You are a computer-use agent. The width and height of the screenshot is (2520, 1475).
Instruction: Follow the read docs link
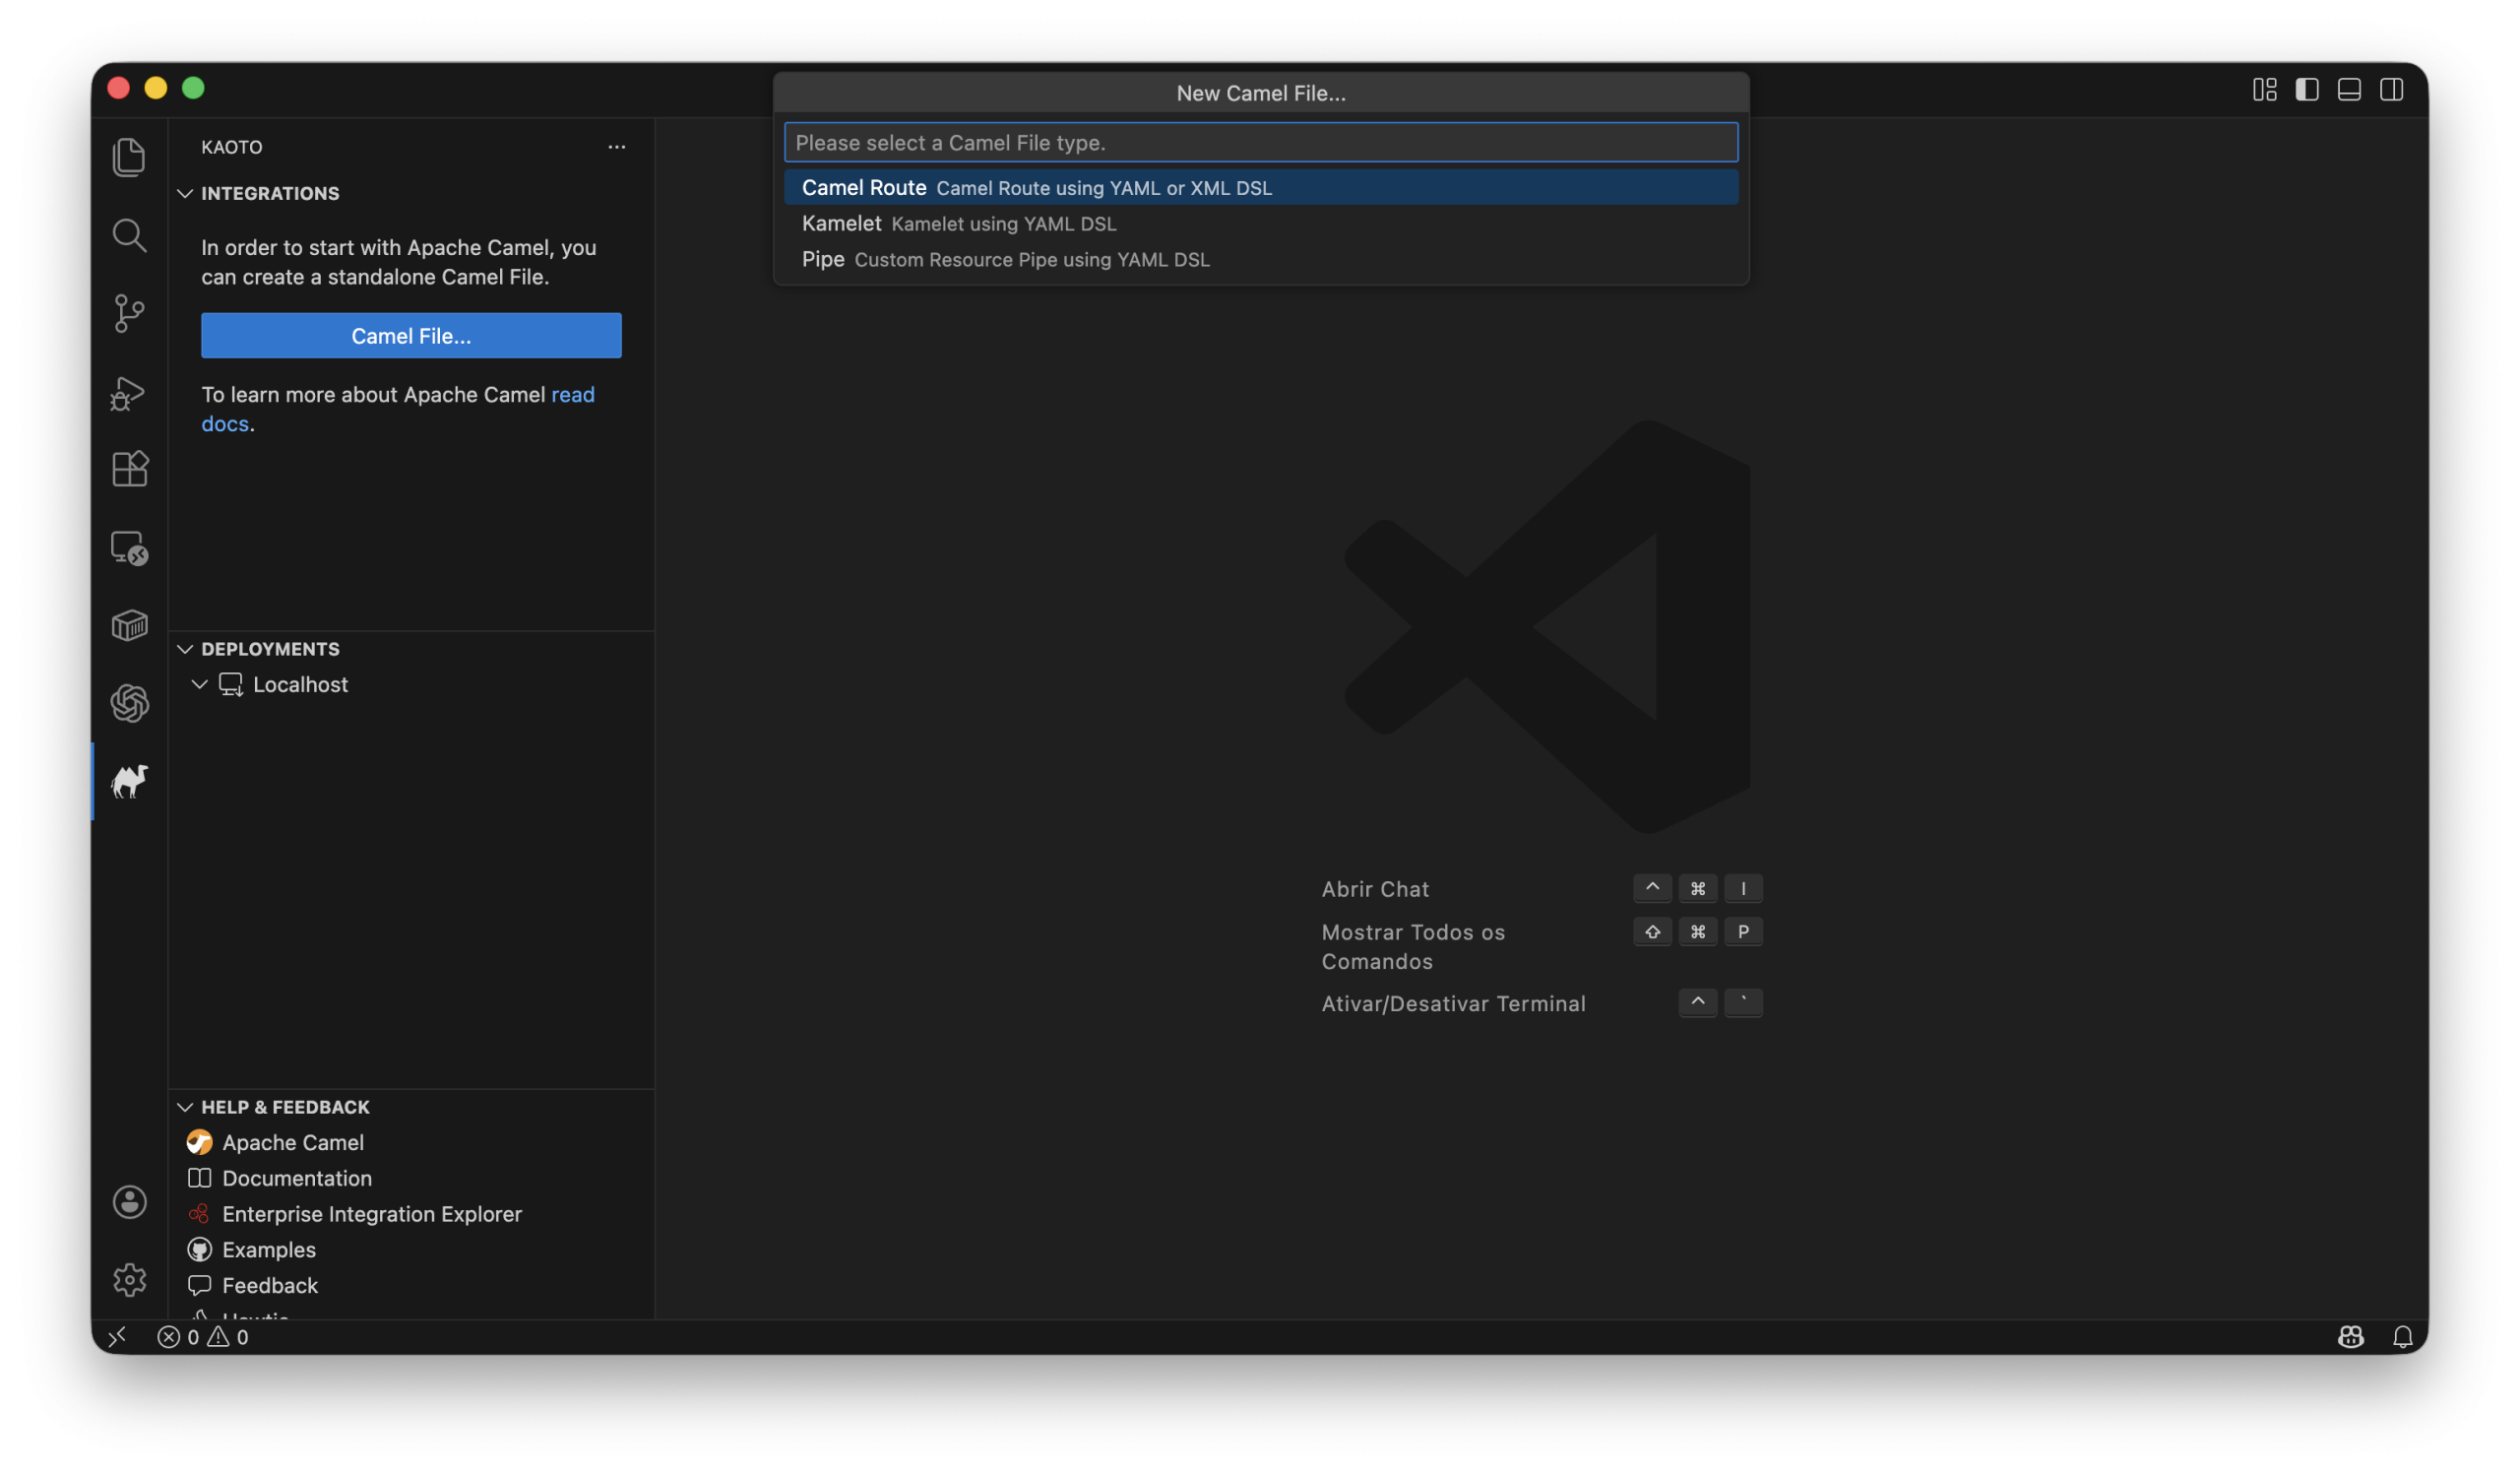[572, 394]
